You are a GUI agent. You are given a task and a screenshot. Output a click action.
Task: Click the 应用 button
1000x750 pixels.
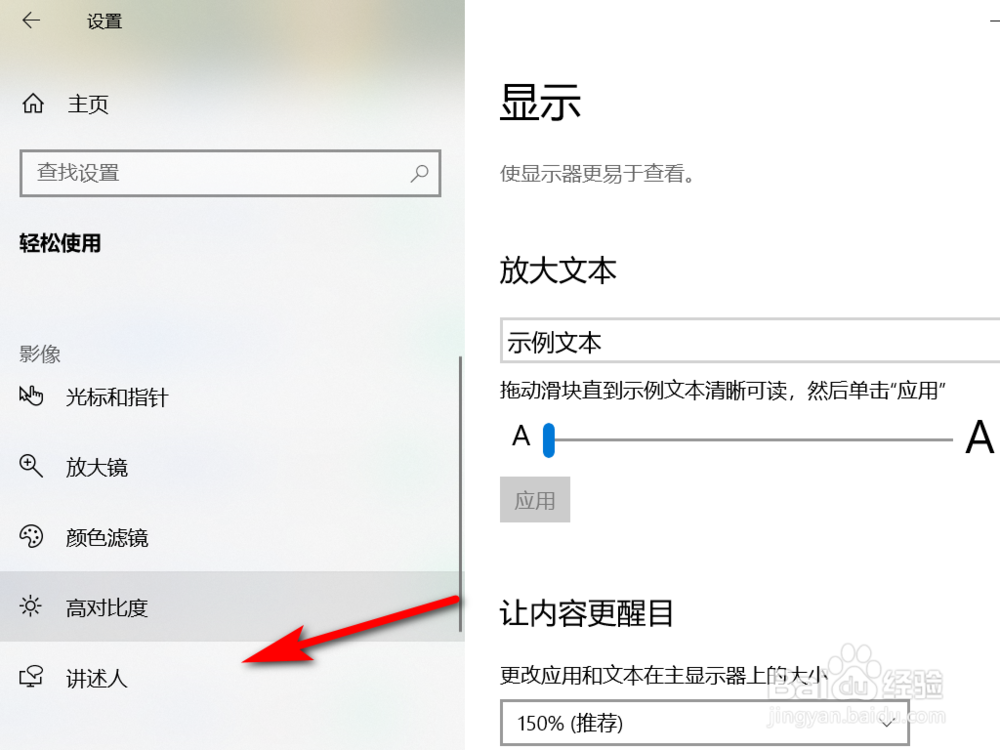535,499
